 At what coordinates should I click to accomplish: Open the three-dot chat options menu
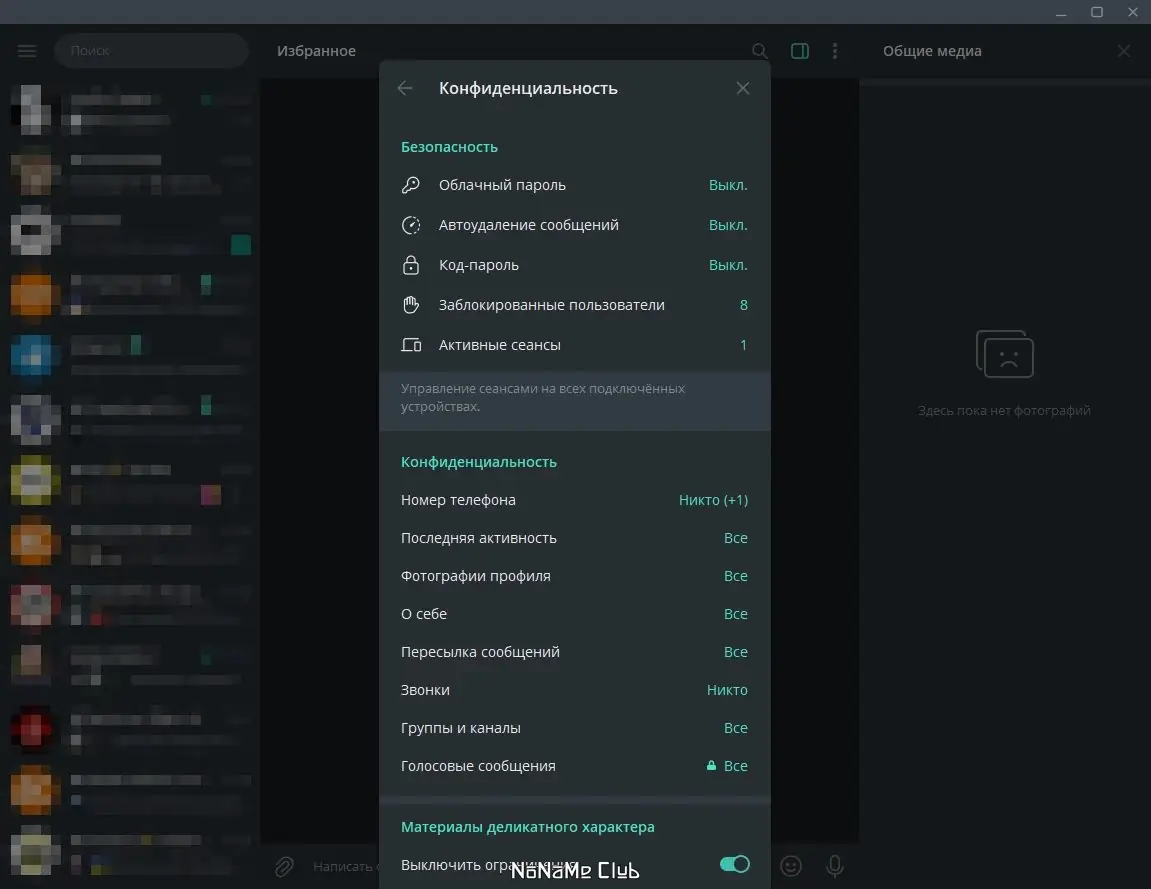point(835,51)
